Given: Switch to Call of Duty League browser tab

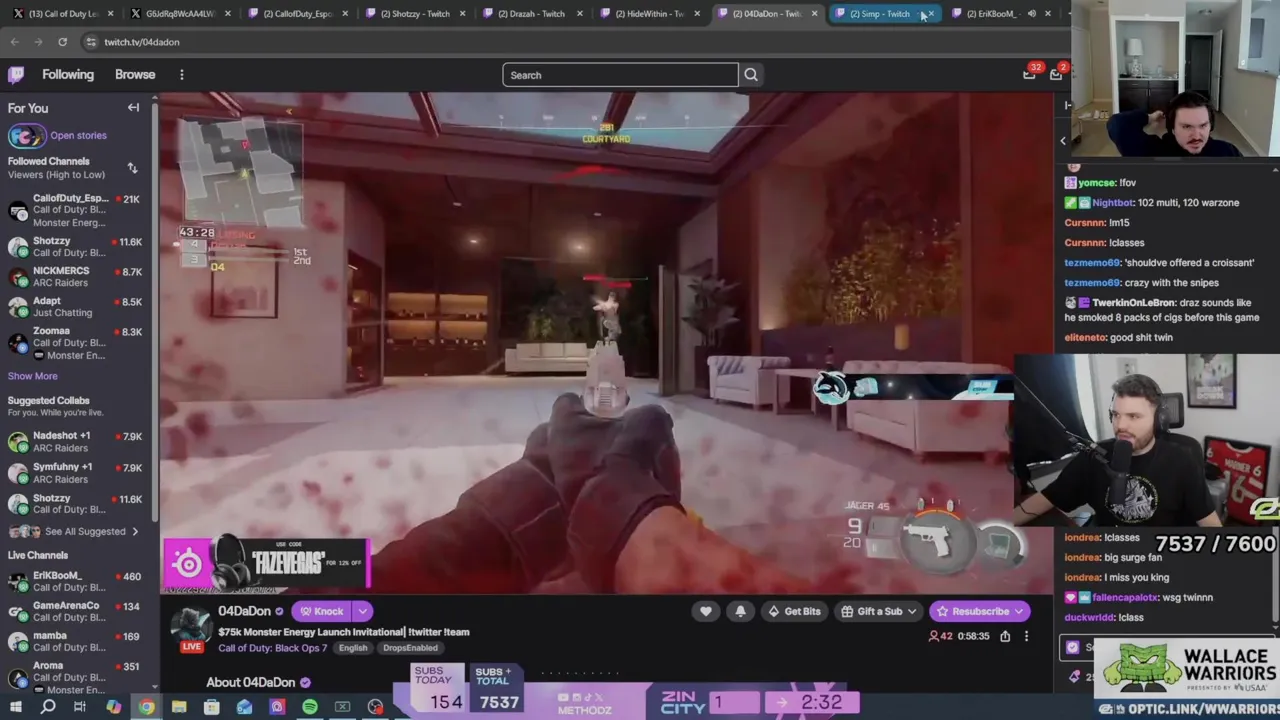Looking at the screenshot, I should coord(64,14).
